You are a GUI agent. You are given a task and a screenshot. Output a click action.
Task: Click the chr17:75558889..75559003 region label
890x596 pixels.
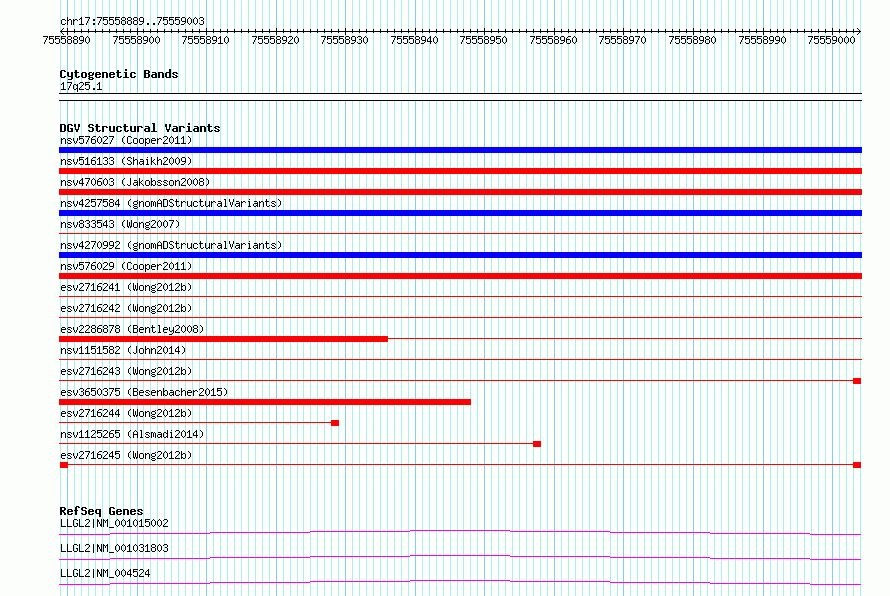point(132,21)
